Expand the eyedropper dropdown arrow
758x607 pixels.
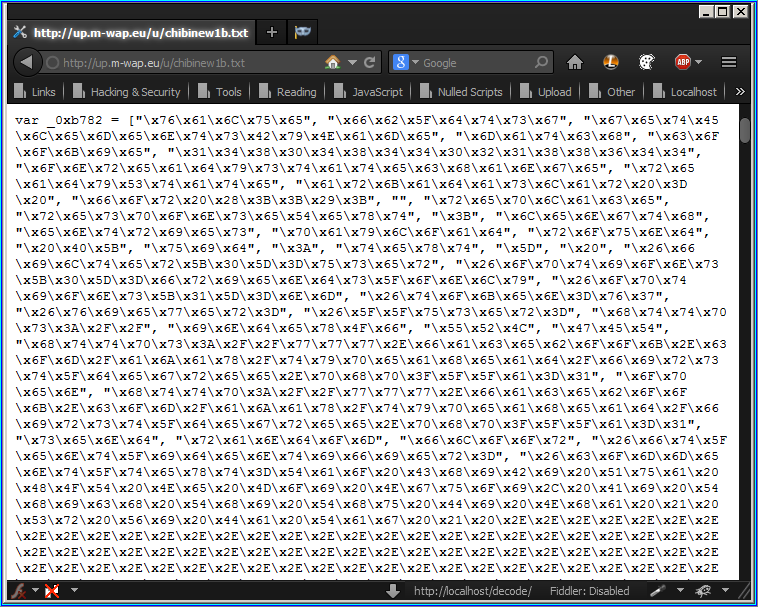680,590
